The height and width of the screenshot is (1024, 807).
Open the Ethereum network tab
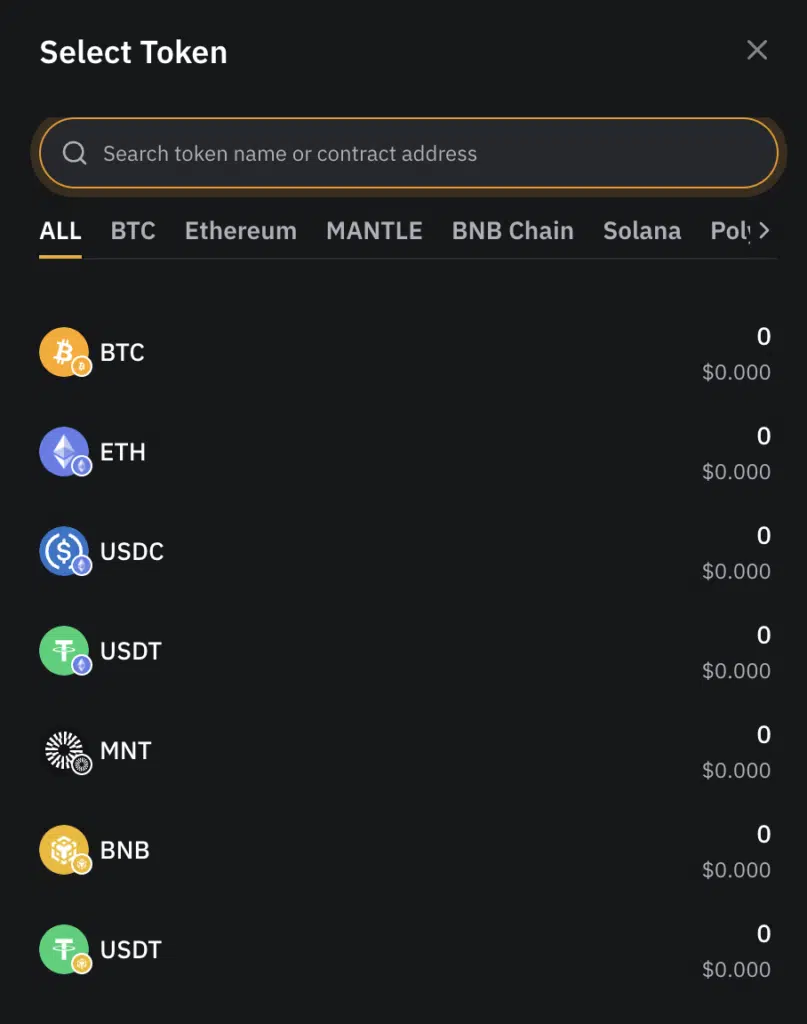click(x=241, y=231)
